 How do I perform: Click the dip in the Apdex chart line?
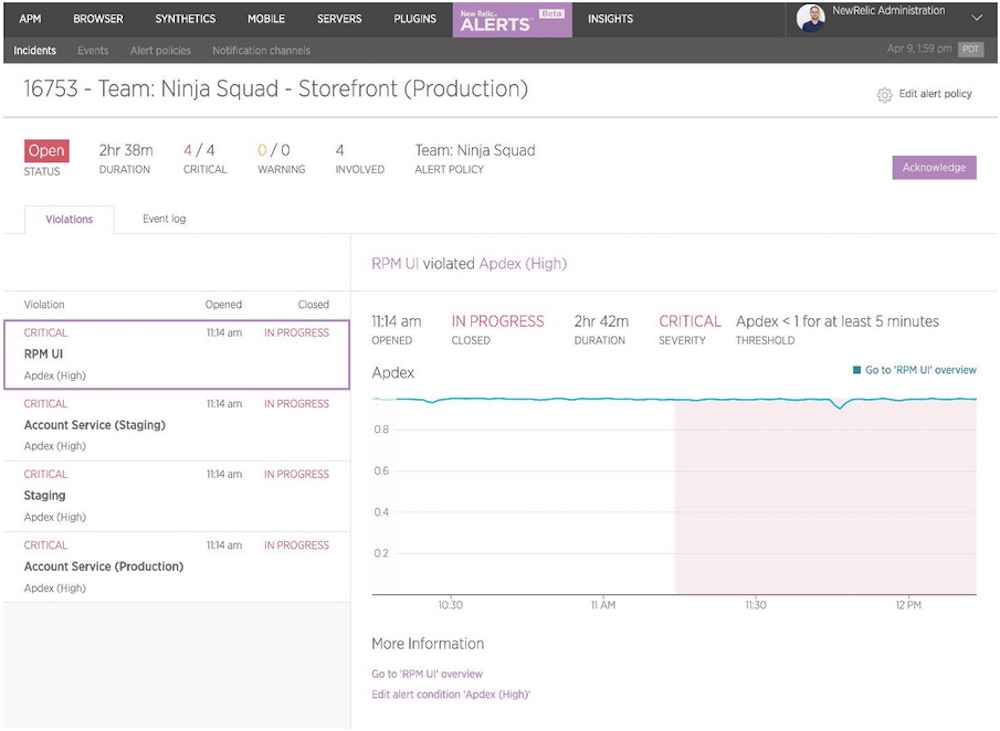point(840,407)
